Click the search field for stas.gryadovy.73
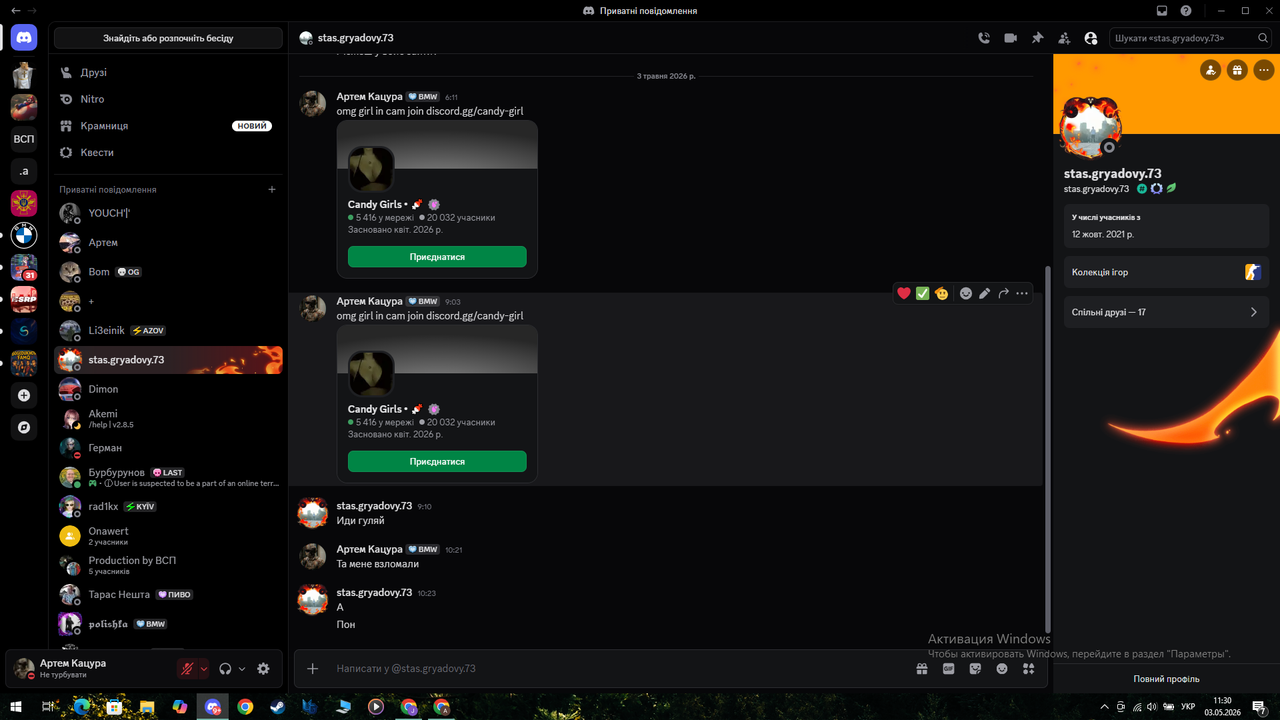This screenshot has width=1280, height=720. pos(1190,38)
